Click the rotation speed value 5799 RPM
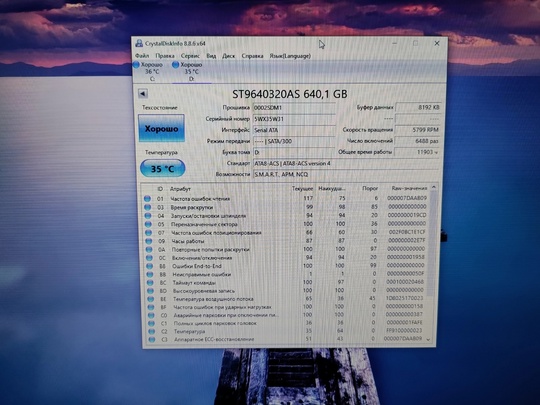540x405 pixels. tap(417, 130)
